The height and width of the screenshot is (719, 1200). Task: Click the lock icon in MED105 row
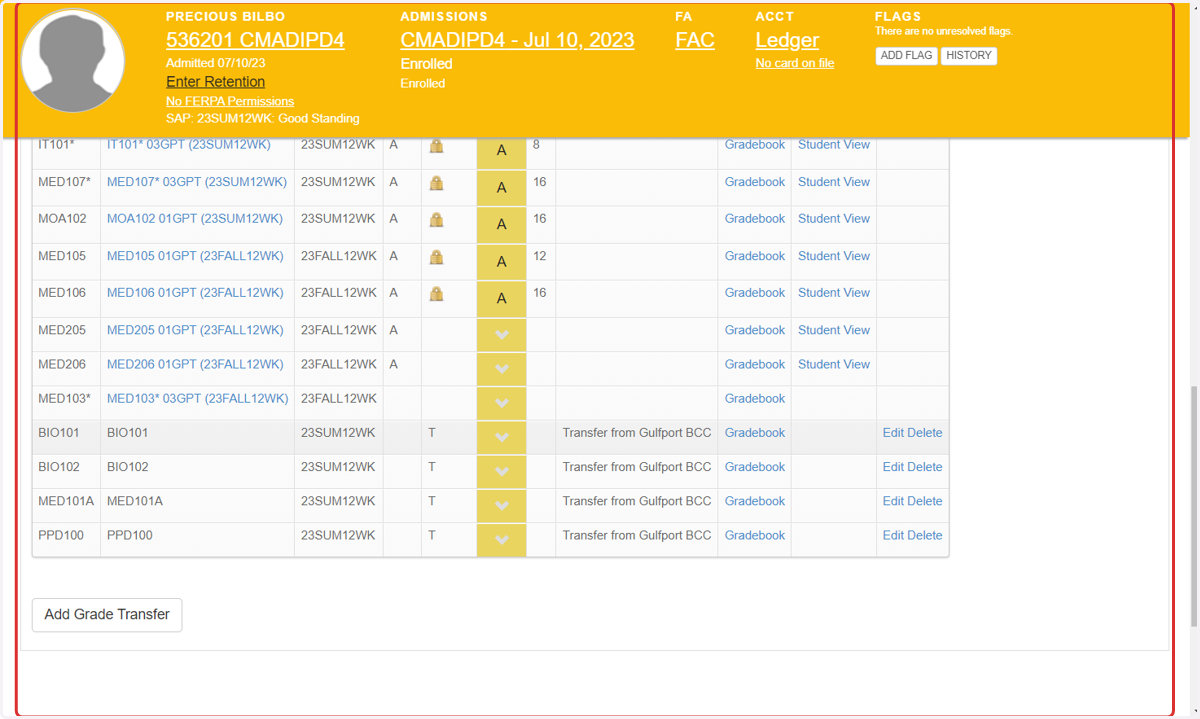(x=436, y=257)
